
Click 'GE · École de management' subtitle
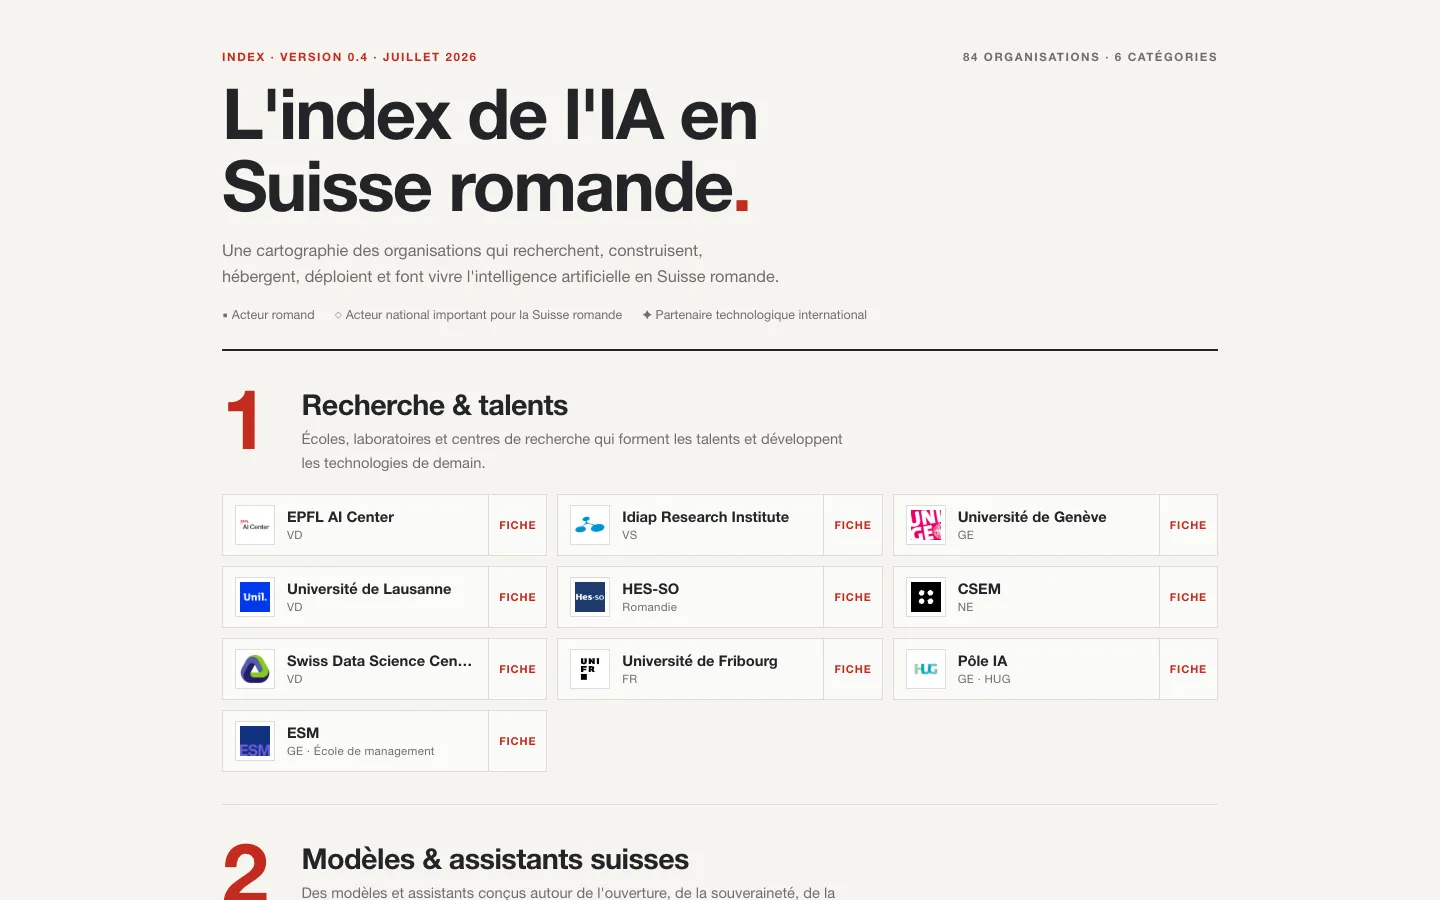click(x=360, y=751)
